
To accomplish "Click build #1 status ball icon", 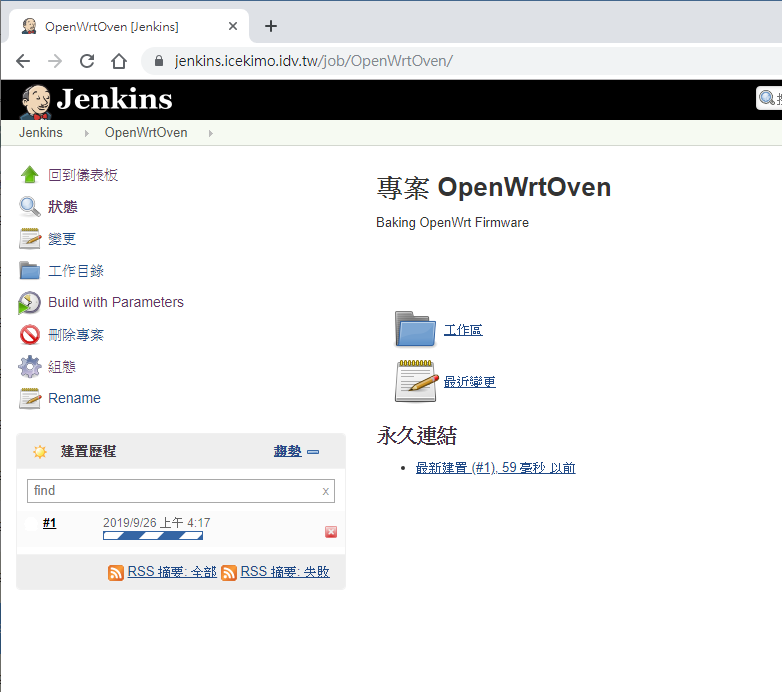I will tap(30, 524).
